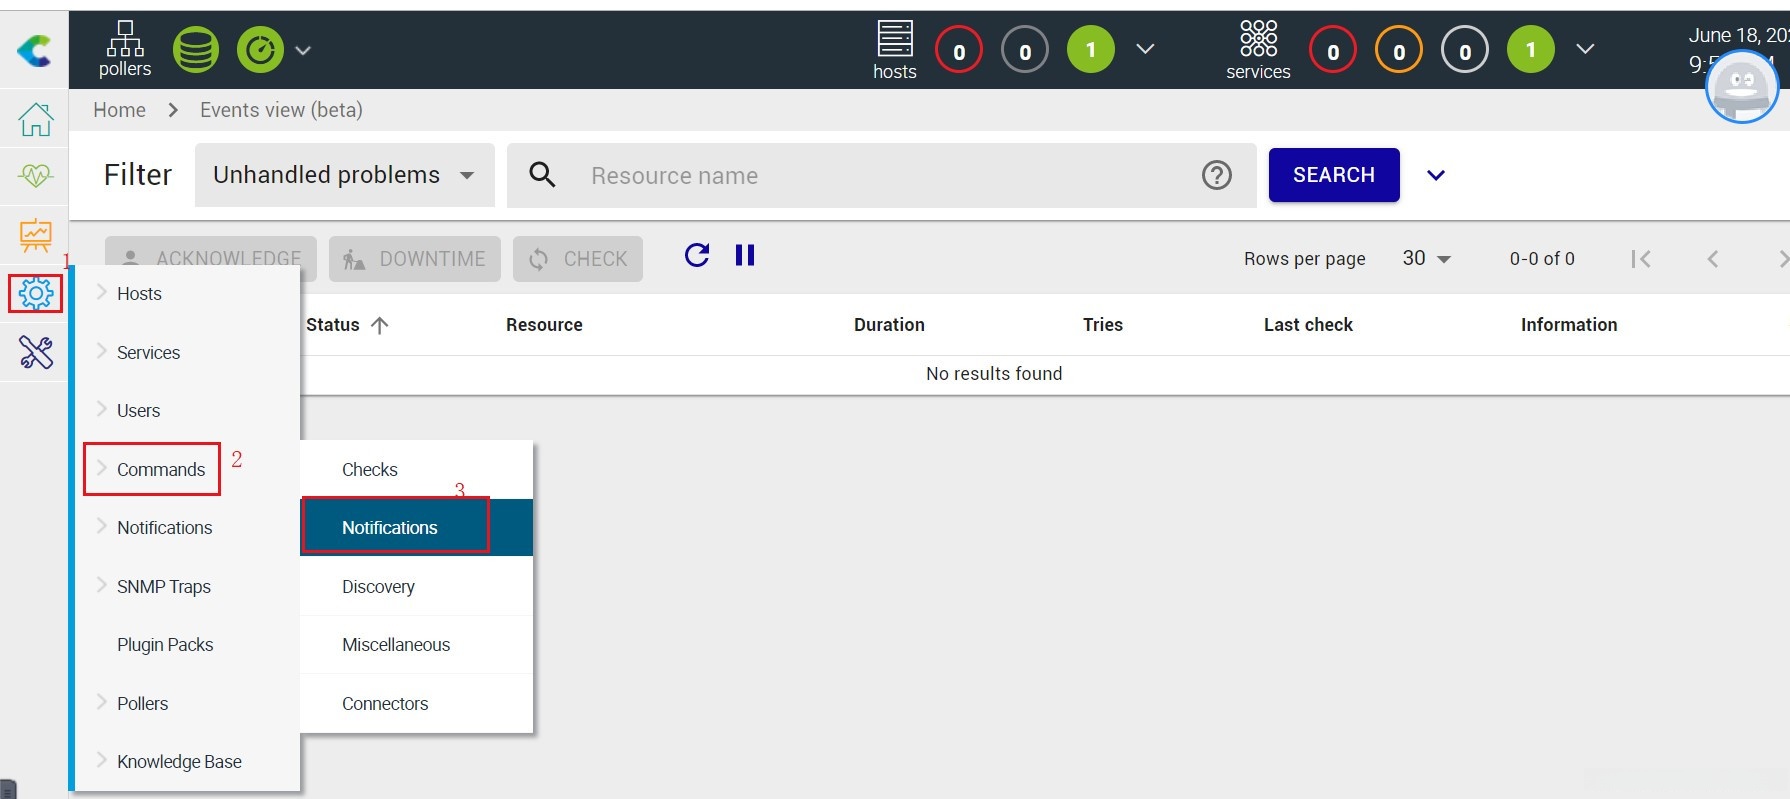
Task: Open the services top counter icon
Action: point(1258,50)
